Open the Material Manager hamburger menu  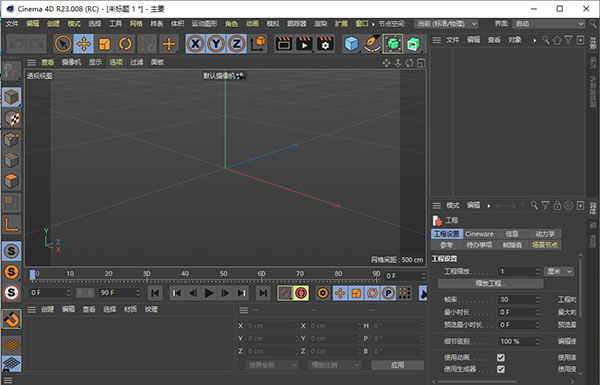32,309
